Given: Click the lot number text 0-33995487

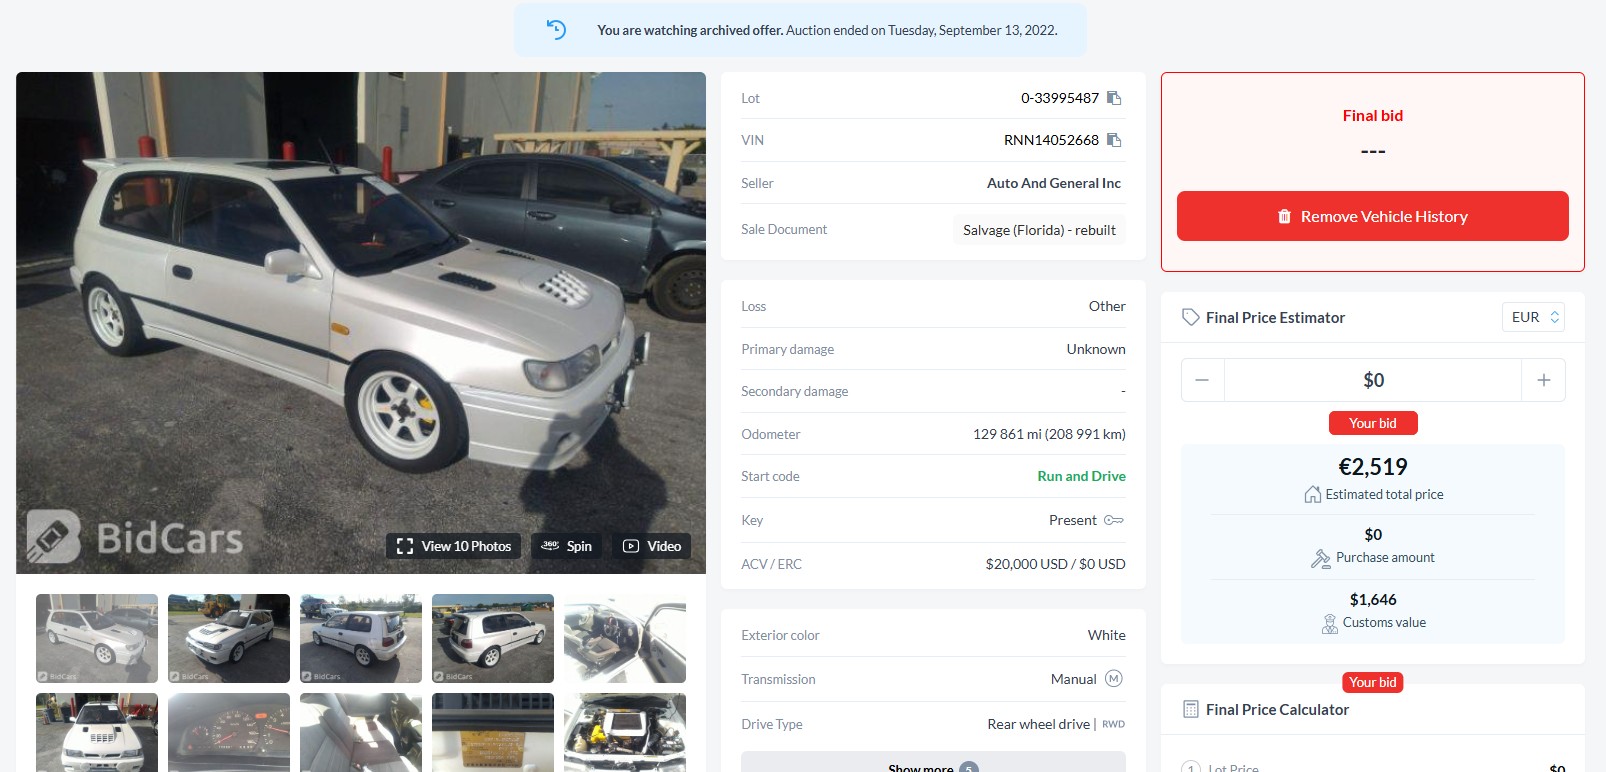Looking at the screenshot, I should (x=1060, y=98).
